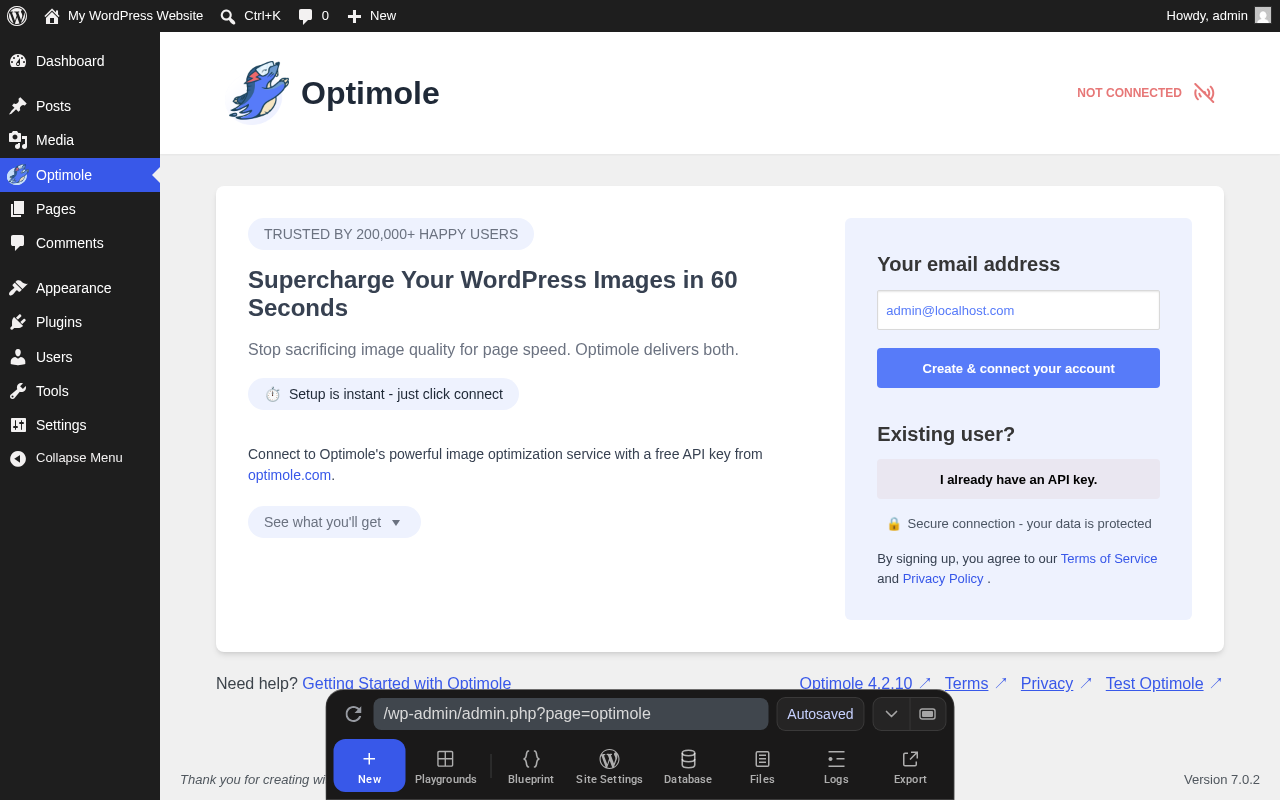
Task: Click the secure connection lock icon
Action: point(894,524)
